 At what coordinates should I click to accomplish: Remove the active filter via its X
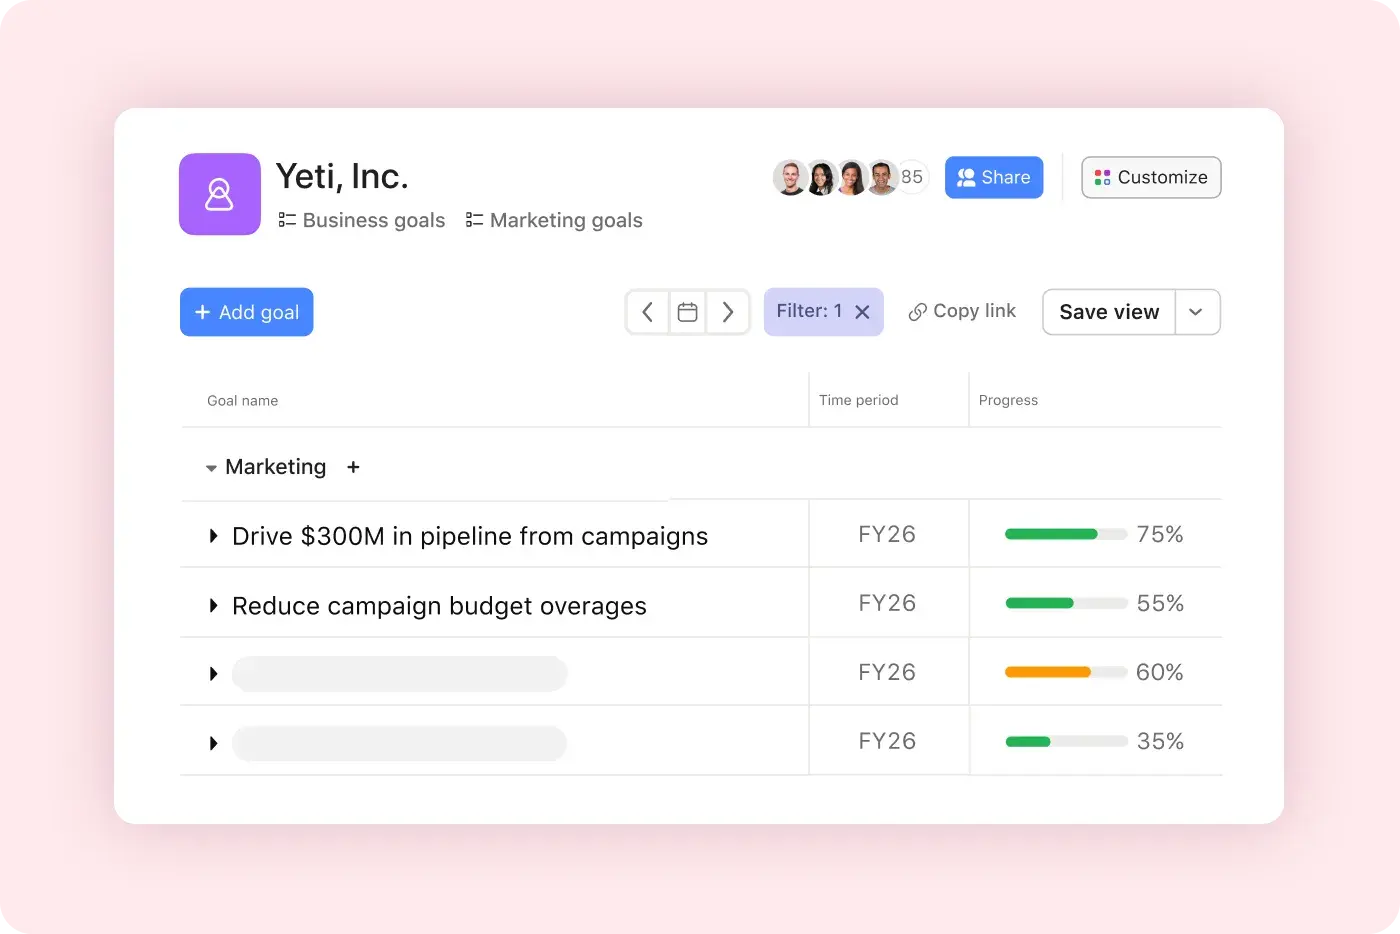pos(862,311)
